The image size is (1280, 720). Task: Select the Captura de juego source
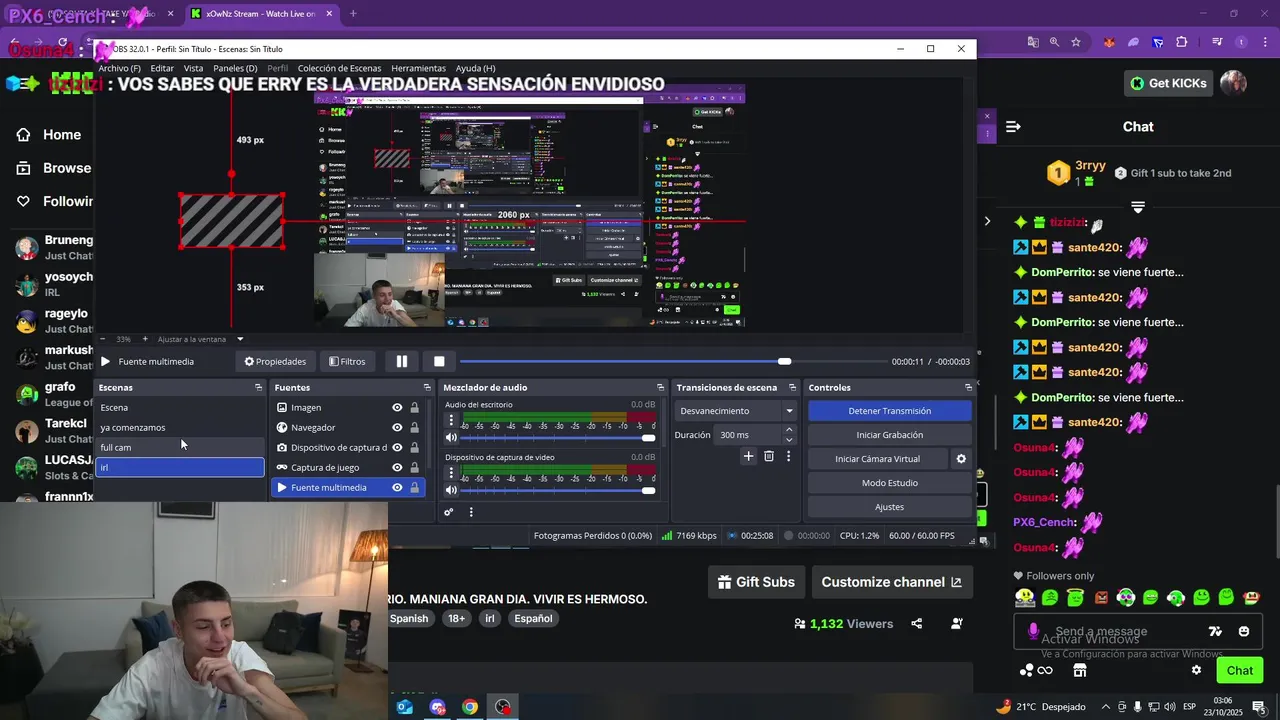point(348,467)
